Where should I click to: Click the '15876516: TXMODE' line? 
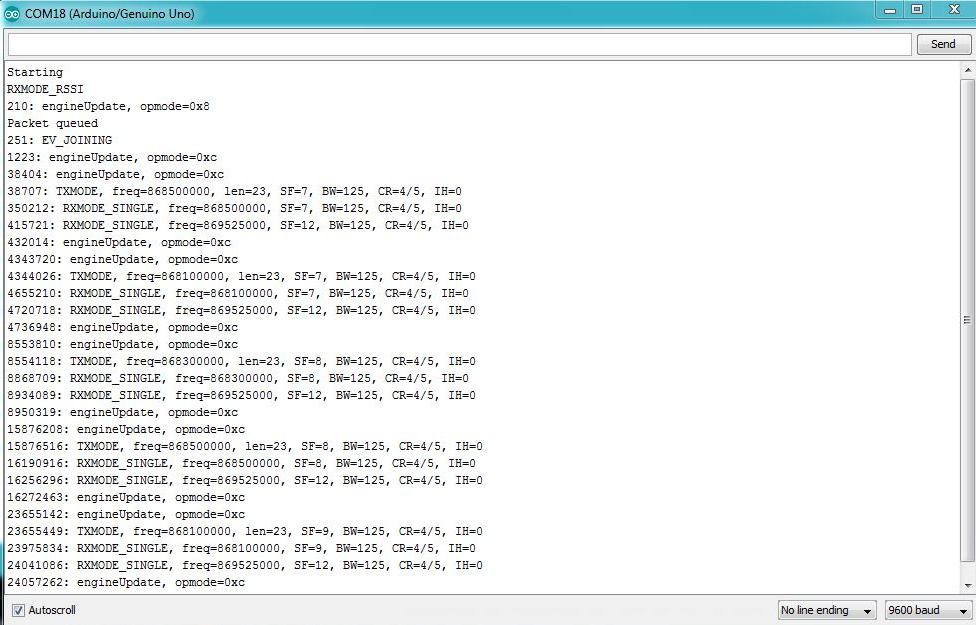(x=245, y=446)
